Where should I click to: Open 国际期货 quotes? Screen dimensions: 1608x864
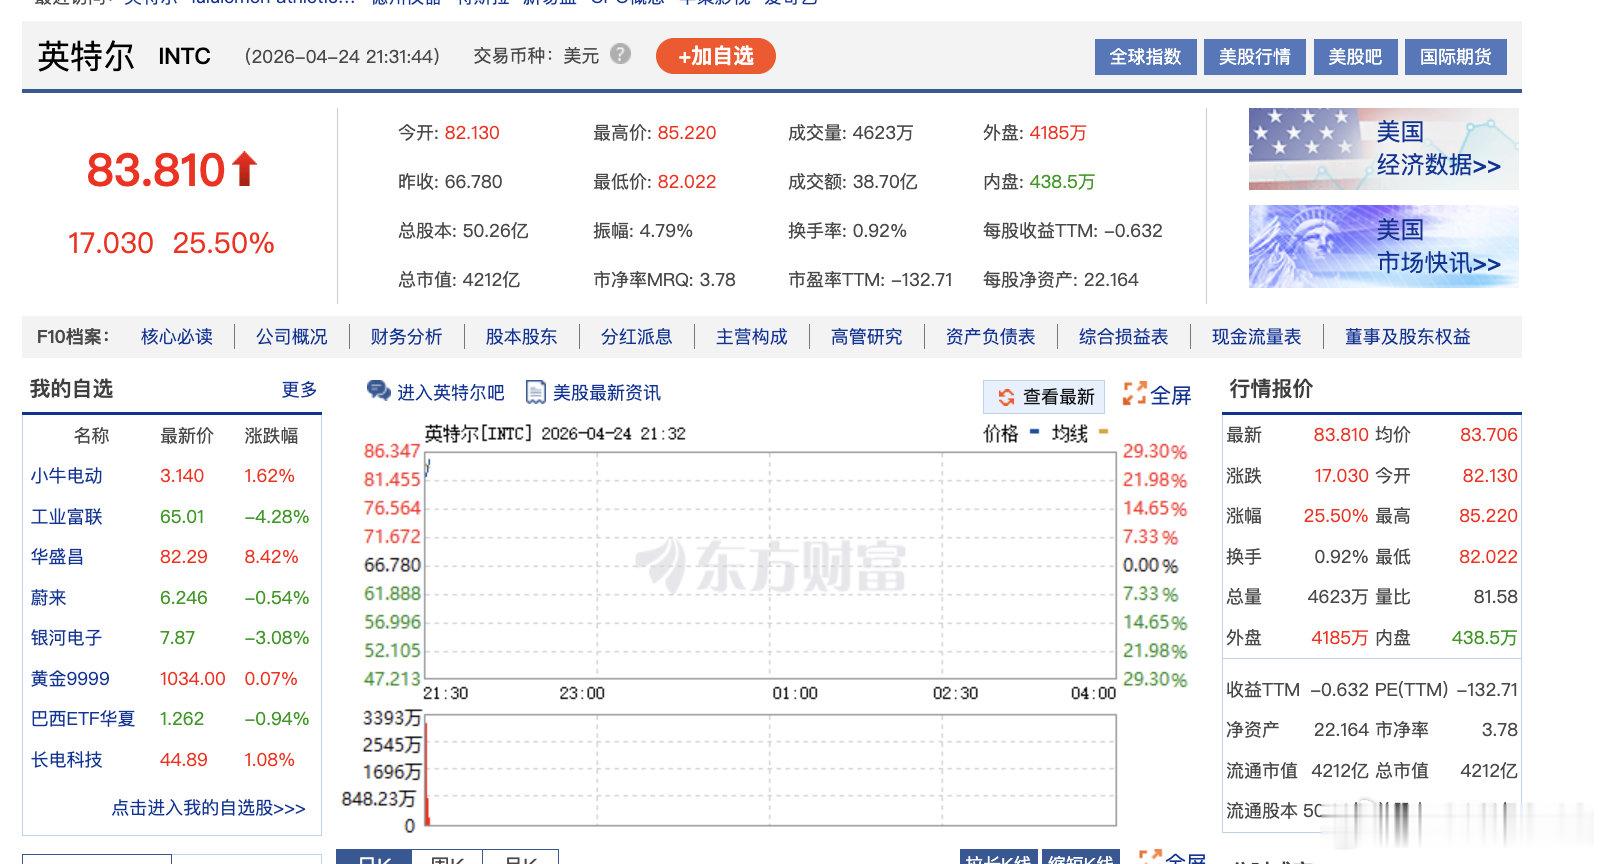tap(1456, 56)
